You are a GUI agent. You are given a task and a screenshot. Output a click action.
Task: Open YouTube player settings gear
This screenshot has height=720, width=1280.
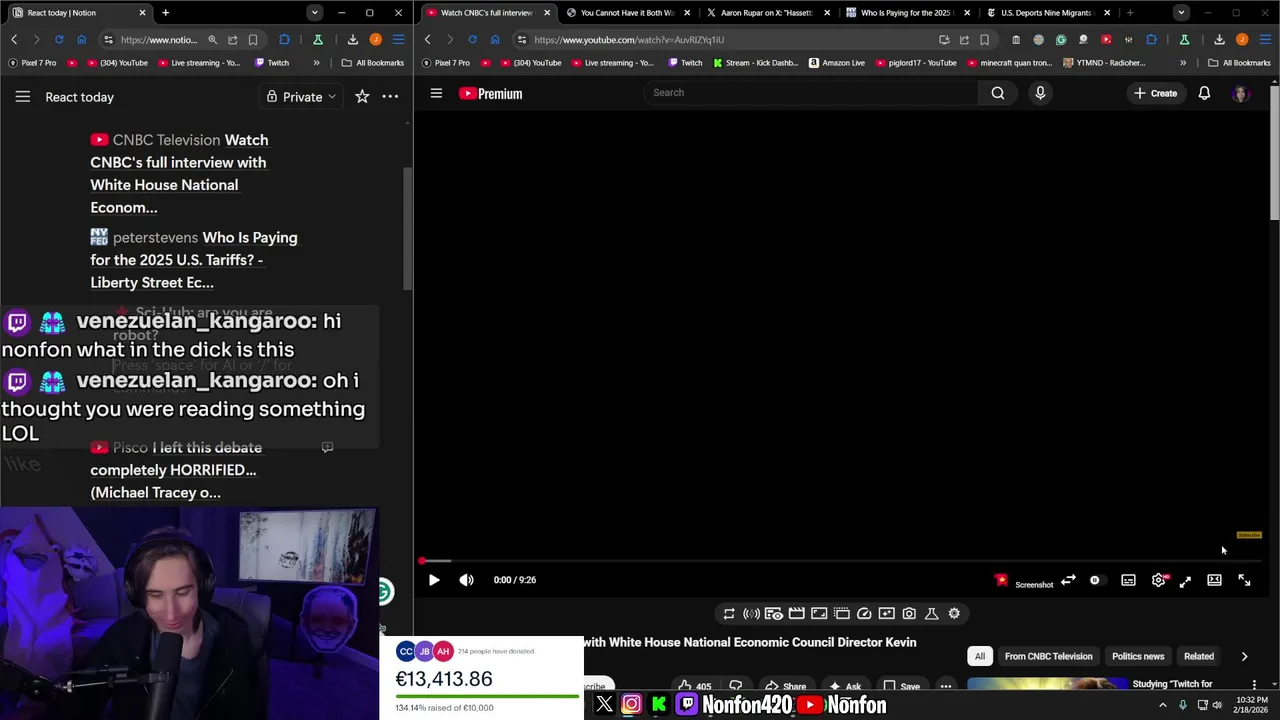[x=1158, y=580]
